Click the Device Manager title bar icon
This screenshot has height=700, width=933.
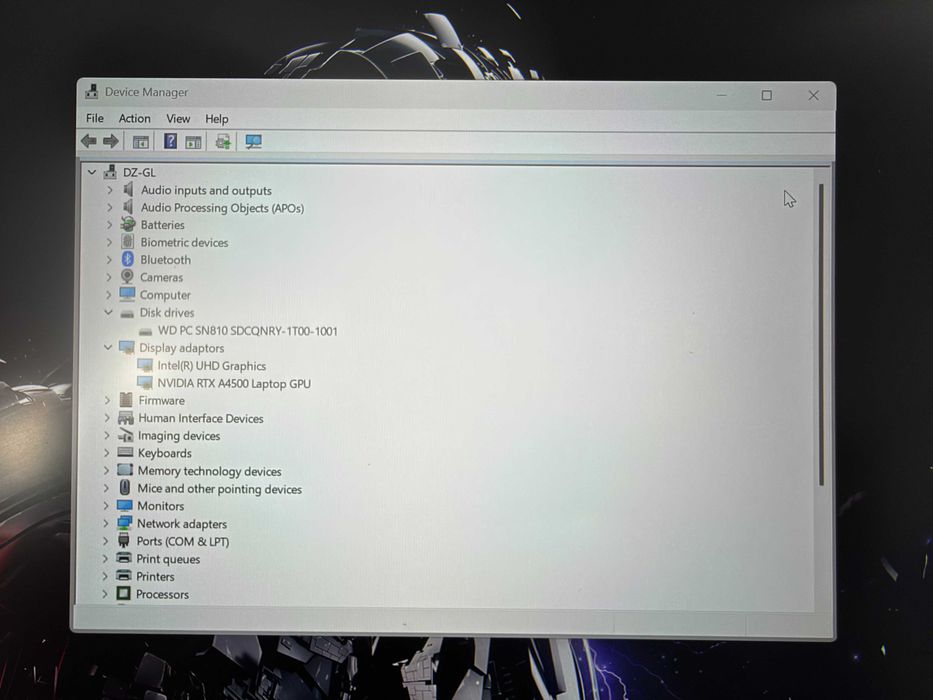[x=92, y=92]
